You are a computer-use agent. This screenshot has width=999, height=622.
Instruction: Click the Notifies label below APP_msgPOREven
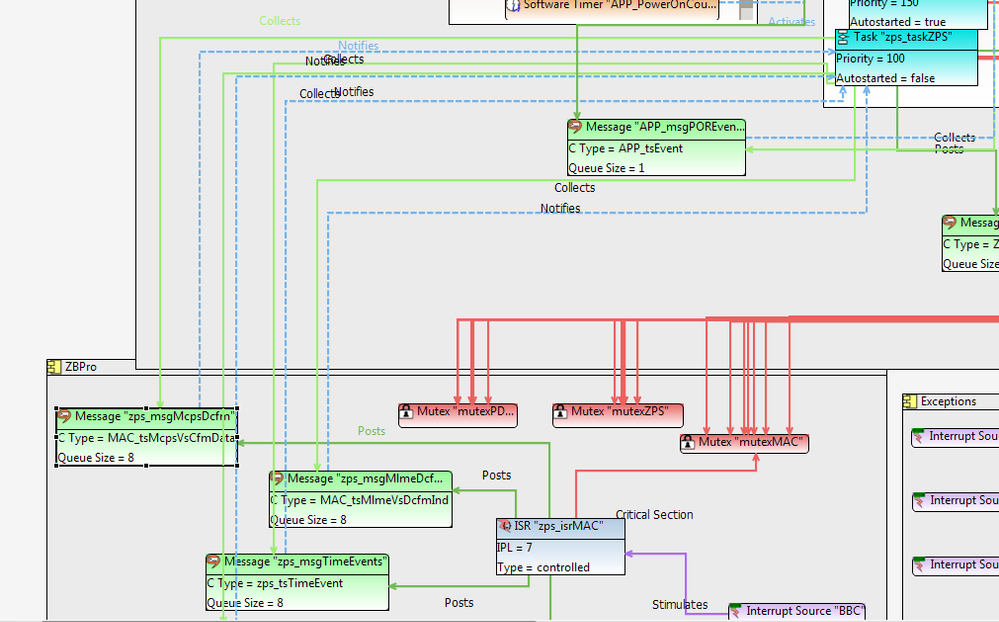560,208
